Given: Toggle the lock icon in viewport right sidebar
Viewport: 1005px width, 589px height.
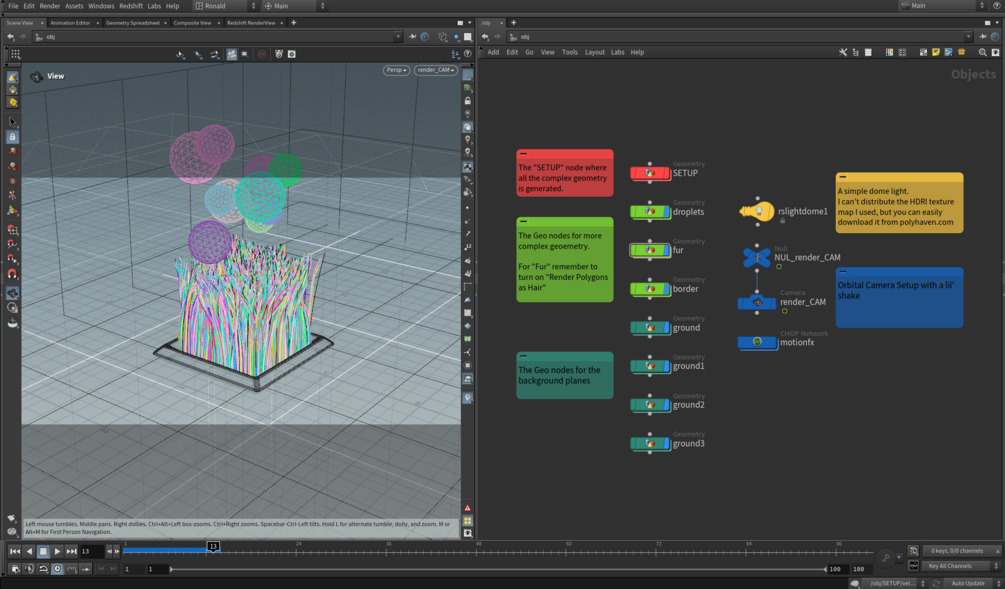Looking at the screenshot, I should (x=468, y=101).
